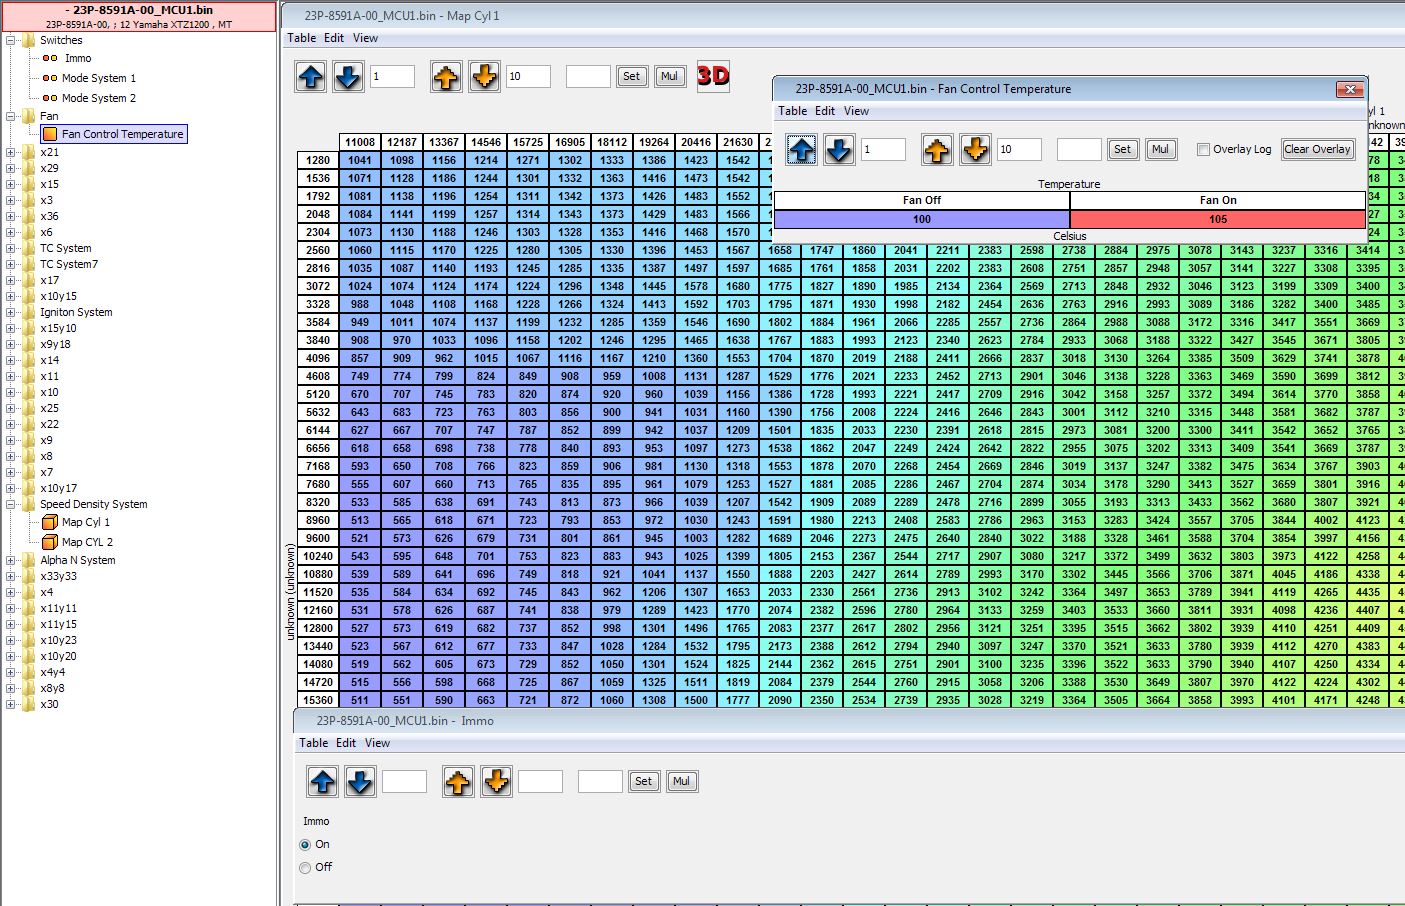1405x906 pixels.
Task: Click blue down arrow in Map Cyl 1 toolbar
Action: coord(348,77)
